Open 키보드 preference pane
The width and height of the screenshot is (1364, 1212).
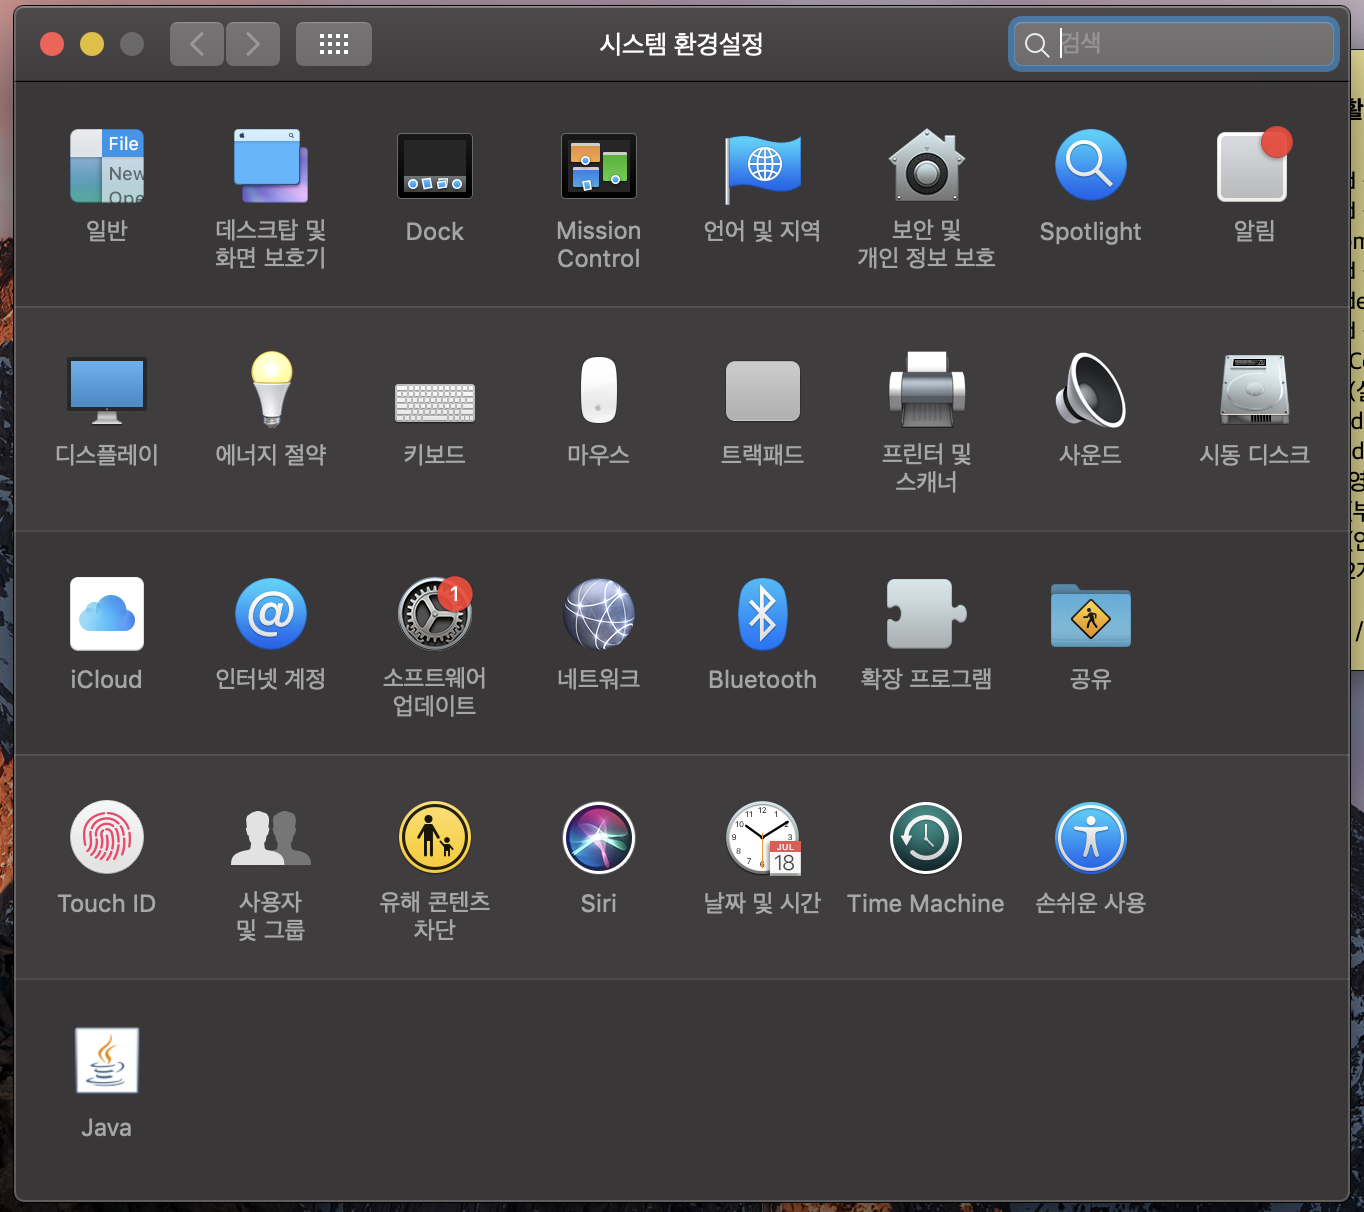(435, 402)
